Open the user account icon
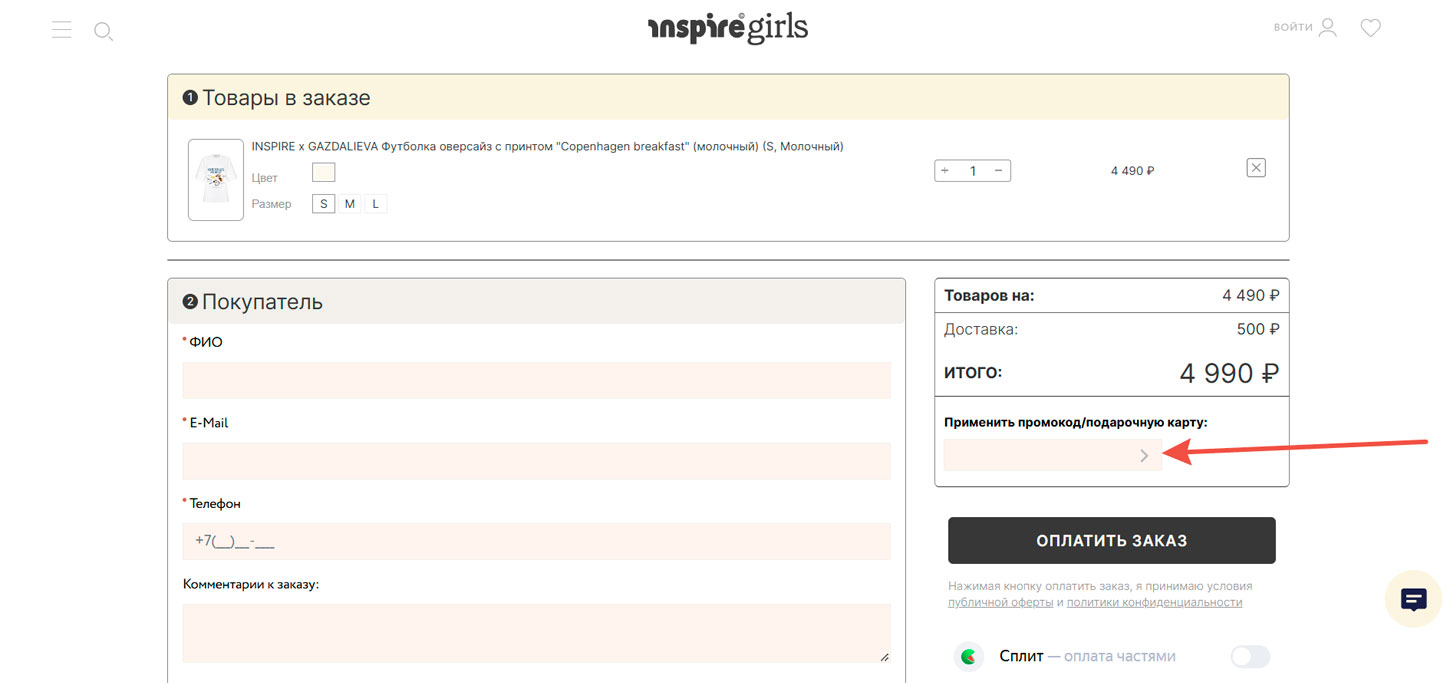 1328,28
